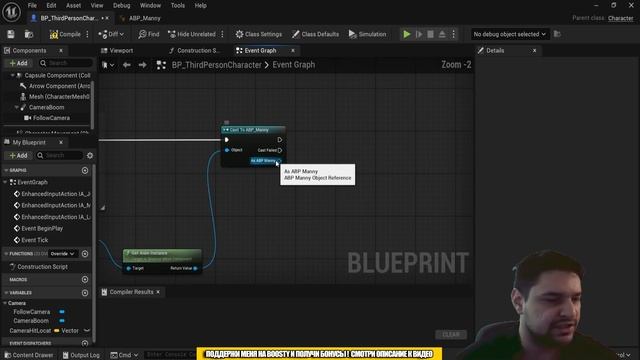Click the navigate back arrow
Screen dimensions: 640x360
pos(127,65)
